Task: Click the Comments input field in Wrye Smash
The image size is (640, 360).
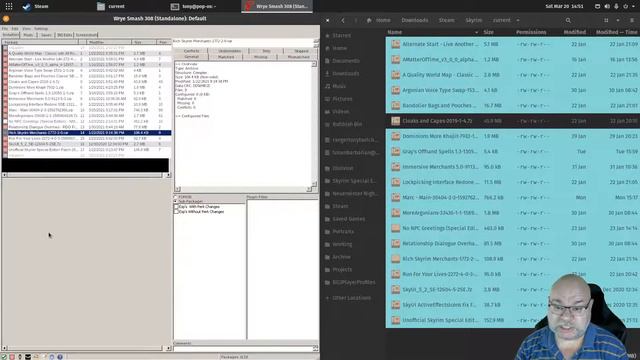Action: pos(243,349)
